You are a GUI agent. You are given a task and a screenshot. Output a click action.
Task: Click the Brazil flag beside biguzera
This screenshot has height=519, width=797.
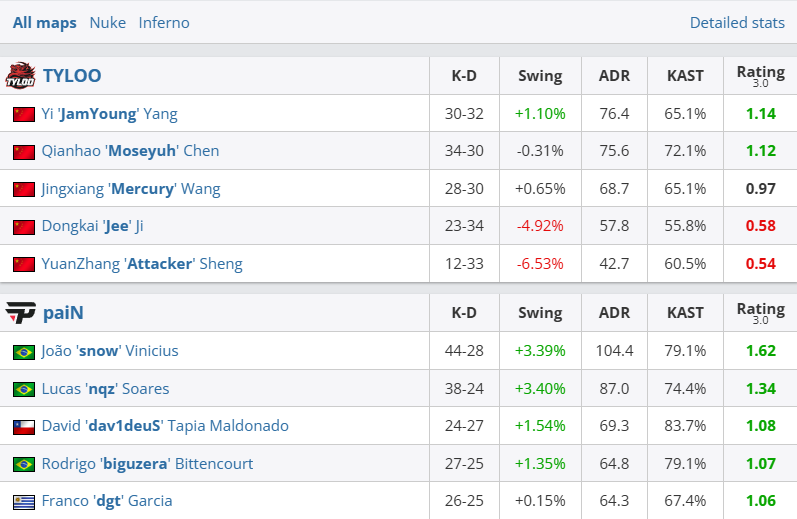click(24, 464)
